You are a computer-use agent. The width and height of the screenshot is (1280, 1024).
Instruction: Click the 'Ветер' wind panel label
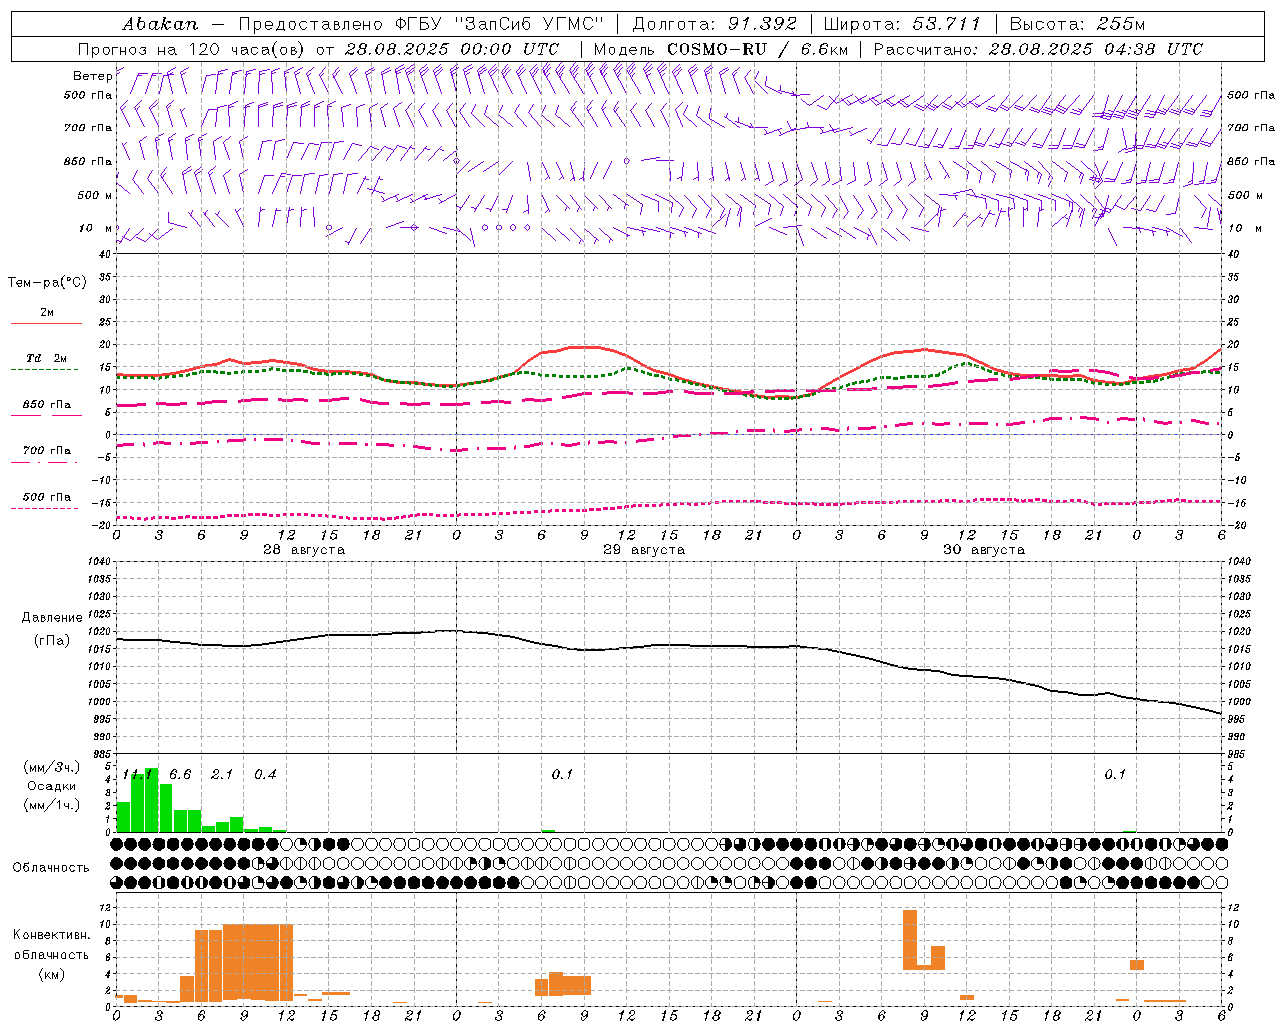[93, 76]
